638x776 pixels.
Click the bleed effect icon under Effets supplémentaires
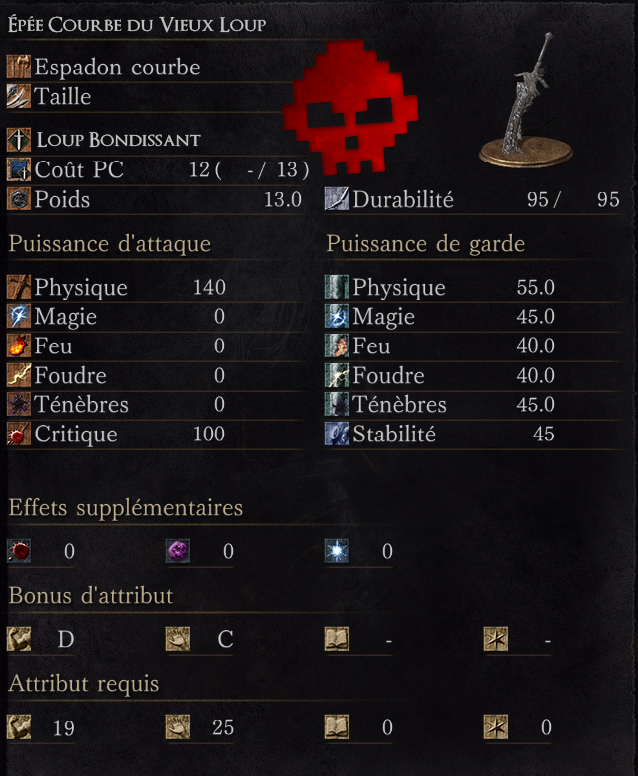(19, 551)
